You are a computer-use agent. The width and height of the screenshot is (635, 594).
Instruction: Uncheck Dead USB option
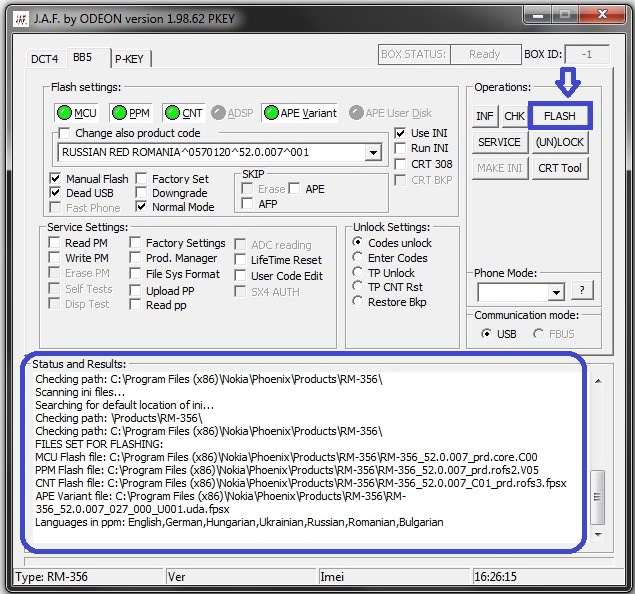[x=55, y=193]
